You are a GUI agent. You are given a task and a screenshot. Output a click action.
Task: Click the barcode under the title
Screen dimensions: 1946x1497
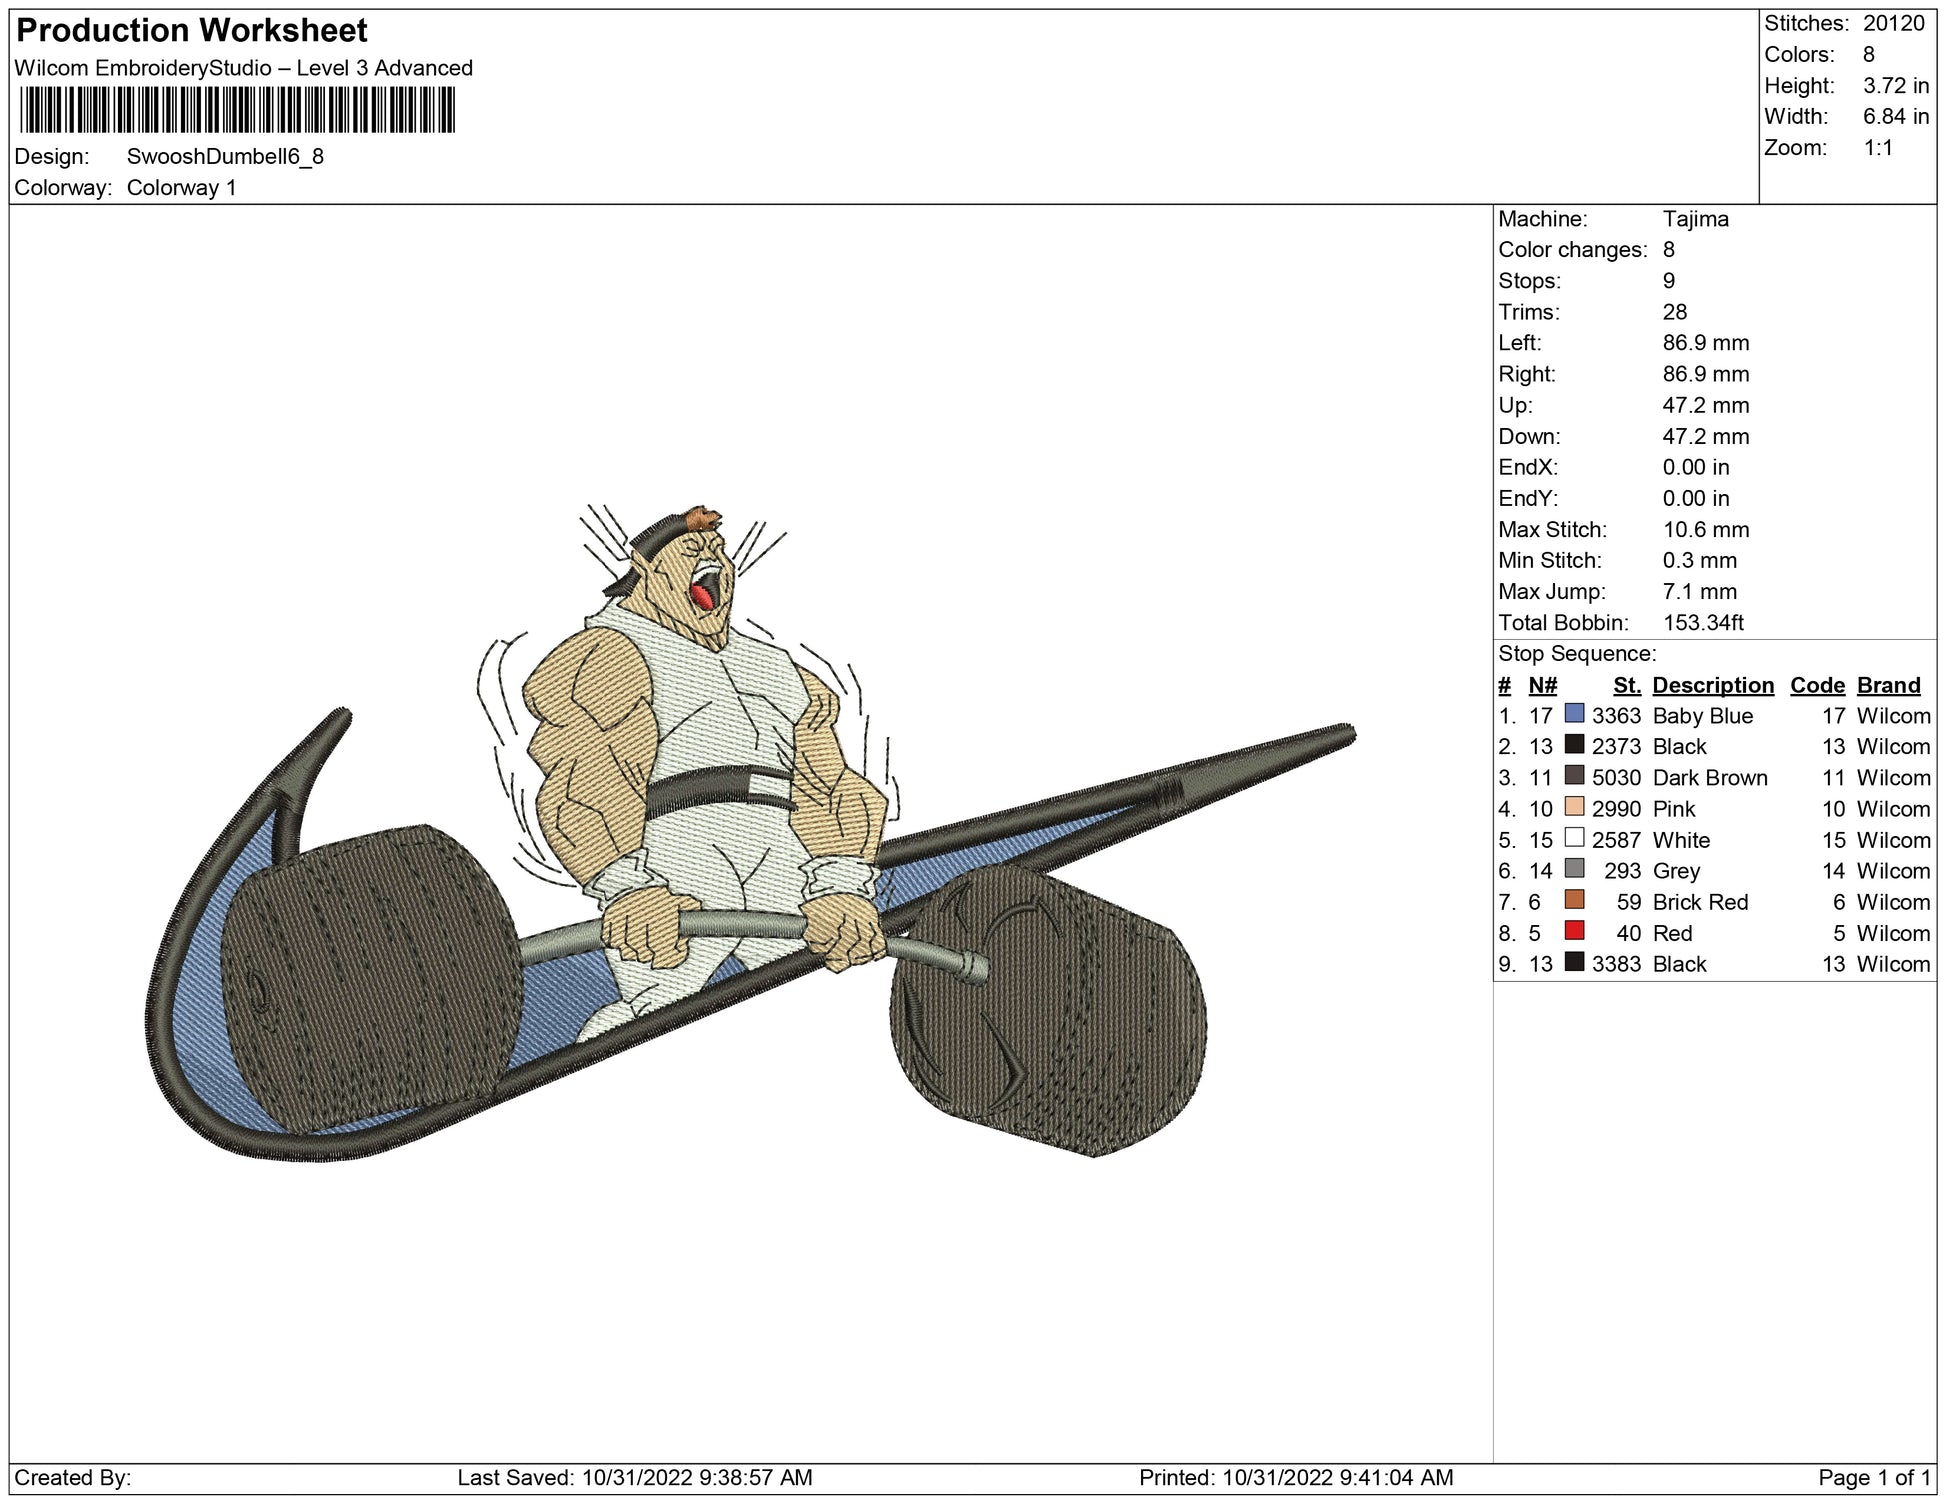click(x=237, y=110)
